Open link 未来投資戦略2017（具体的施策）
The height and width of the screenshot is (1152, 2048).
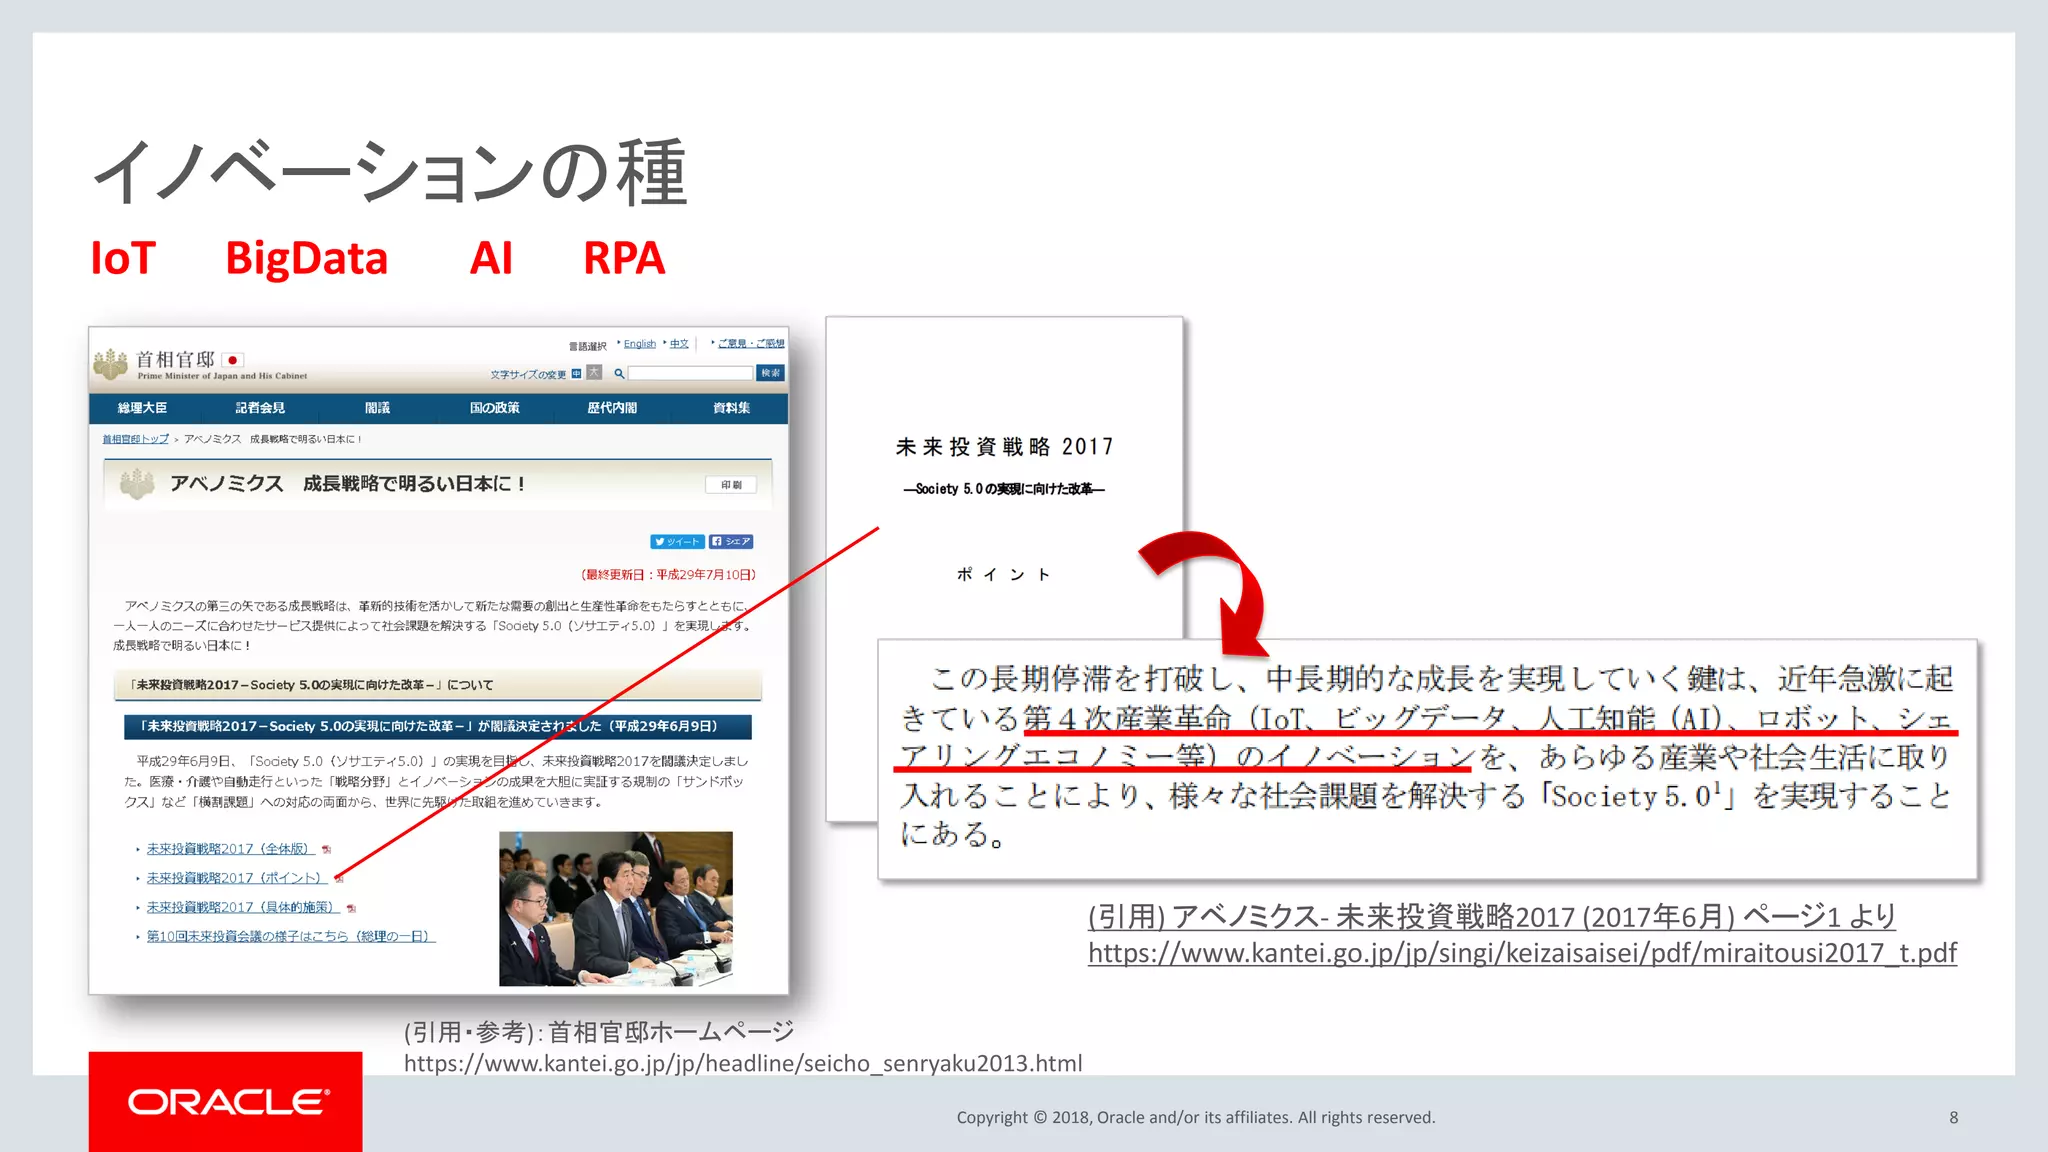(x=243, y=907)
